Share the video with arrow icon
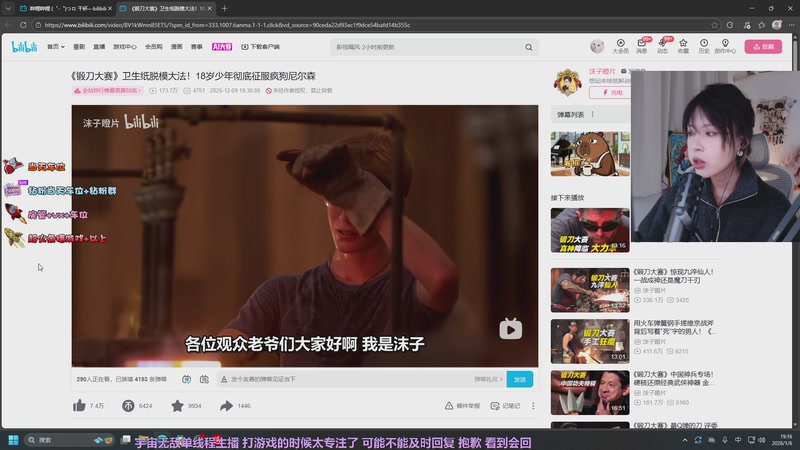 tap(226, 406)
